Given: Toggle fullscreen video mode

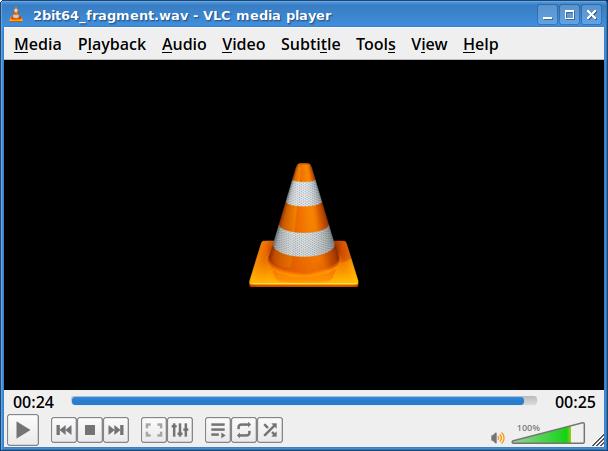Looking at the screenshot, I should point(154,430).
